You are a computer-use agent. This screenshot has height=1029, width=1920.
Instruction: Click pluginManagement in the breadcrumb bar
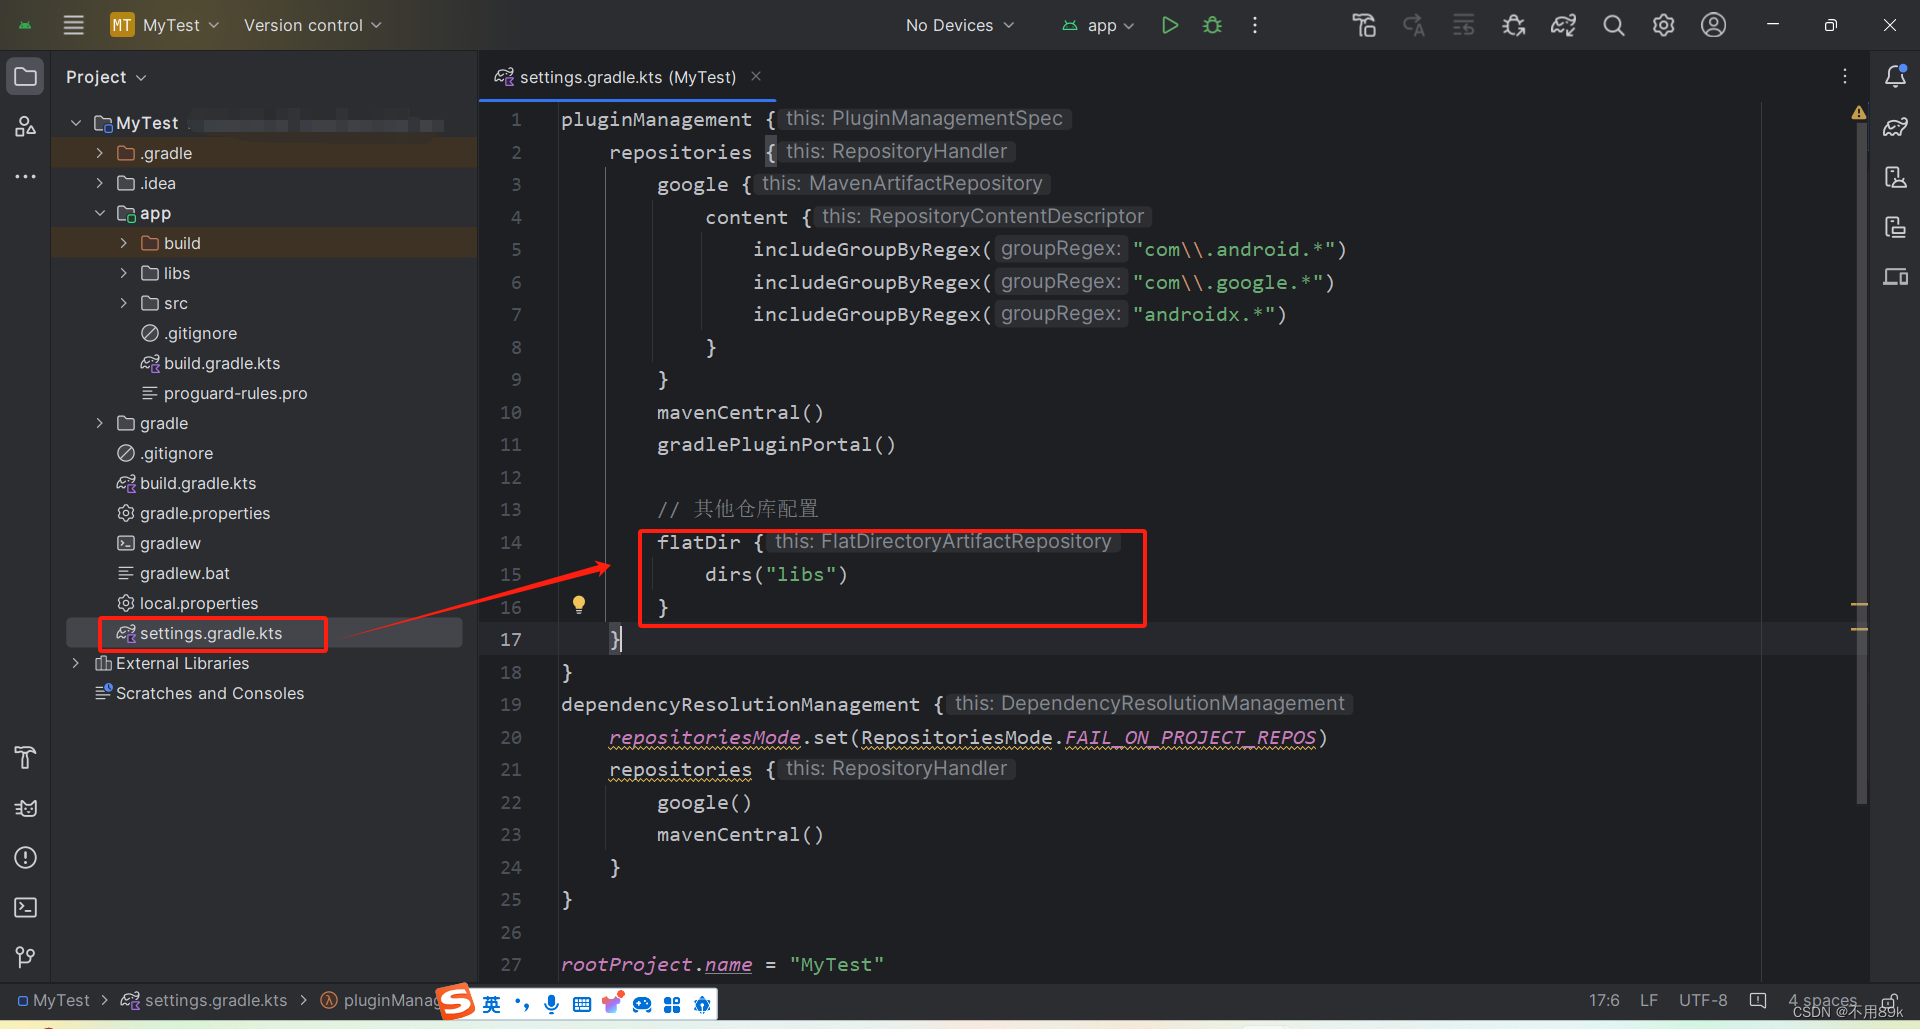click(385, 1000)
